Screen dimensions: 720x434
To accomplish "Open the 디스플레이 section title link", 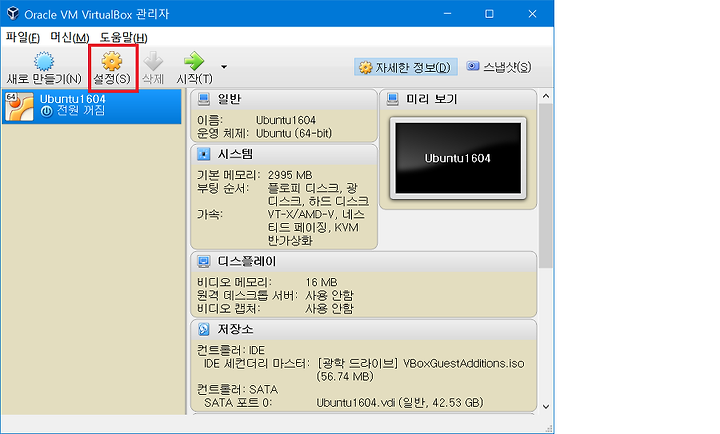I will [247, 261].
